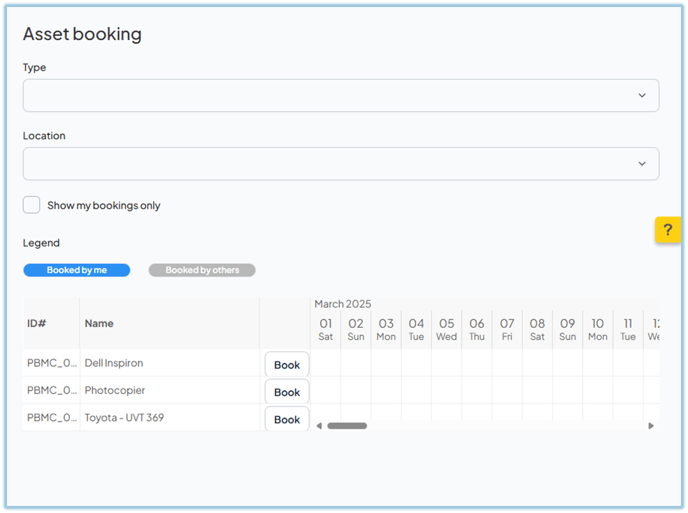Screen dimensions: 688x513
Task: Book the Photocopier asset
Action: [x=287, y=392]
